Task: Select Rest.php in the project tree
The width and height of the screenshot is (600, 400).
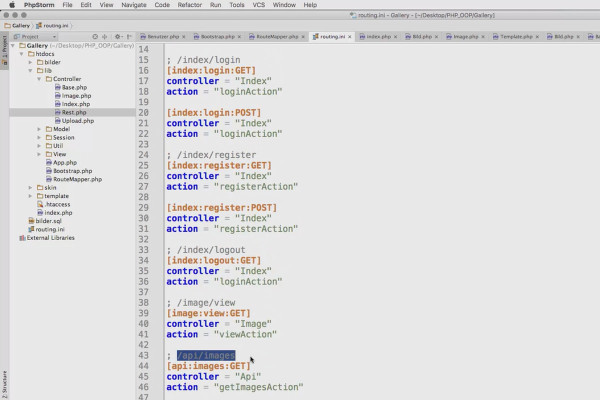Action: (x=74, y=112)
